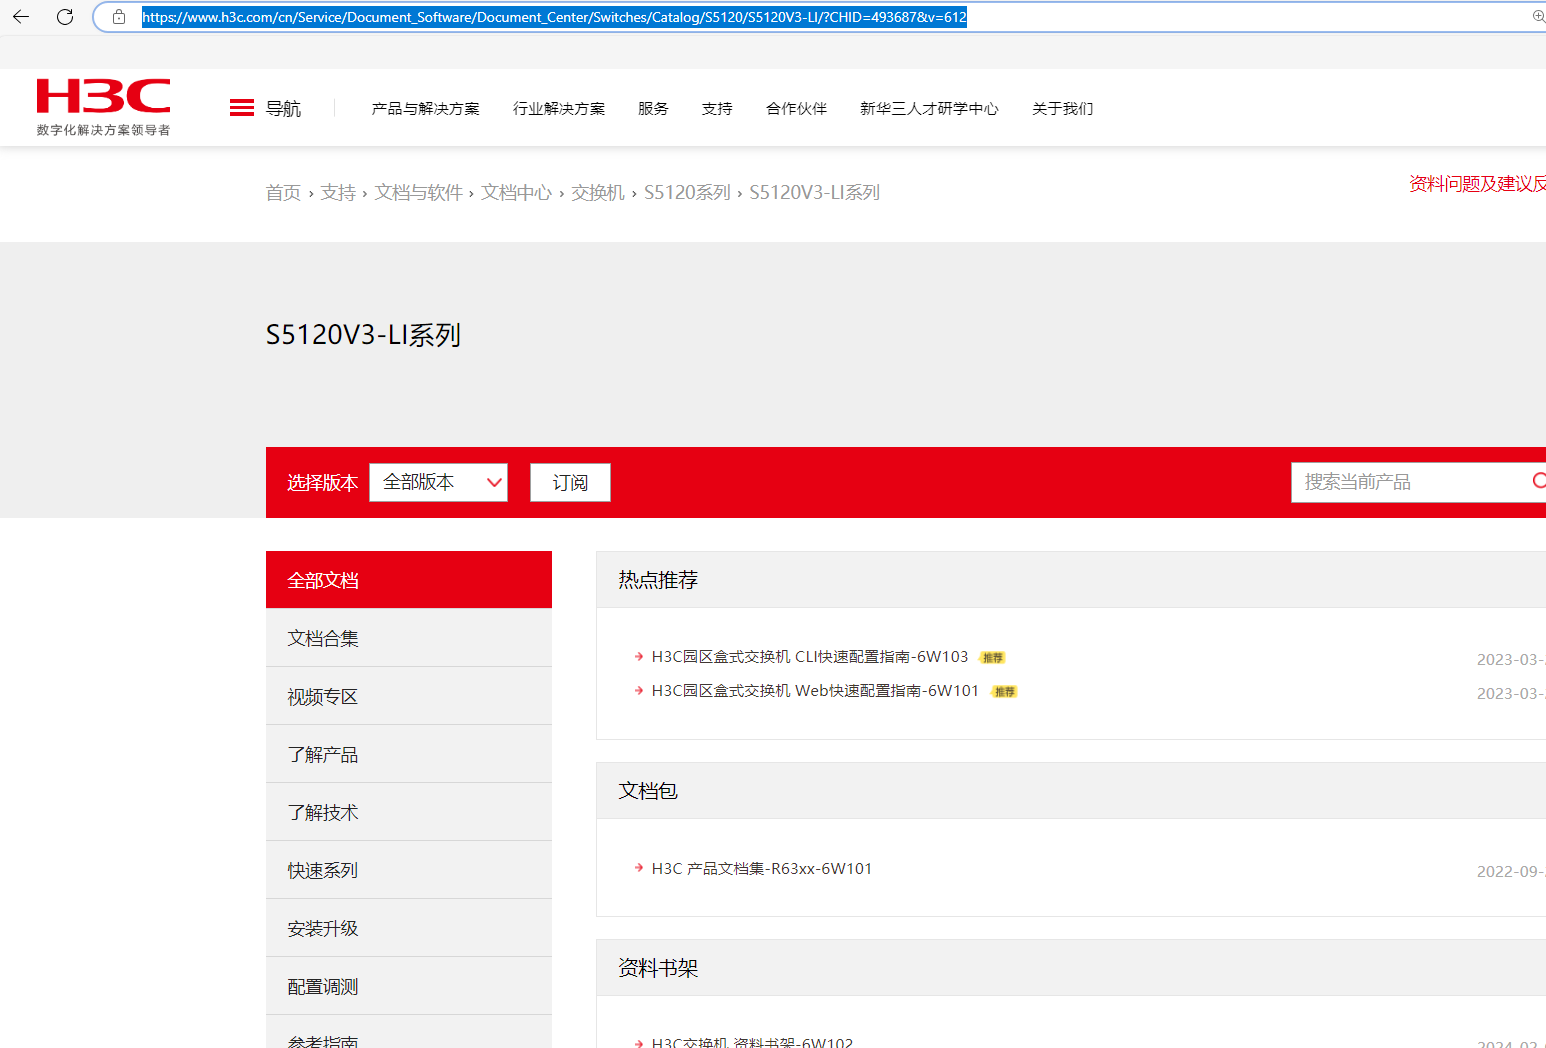Click the 选择版本 label
The height and width of the screenshot is (1048, 1546).
click(322, 483)
